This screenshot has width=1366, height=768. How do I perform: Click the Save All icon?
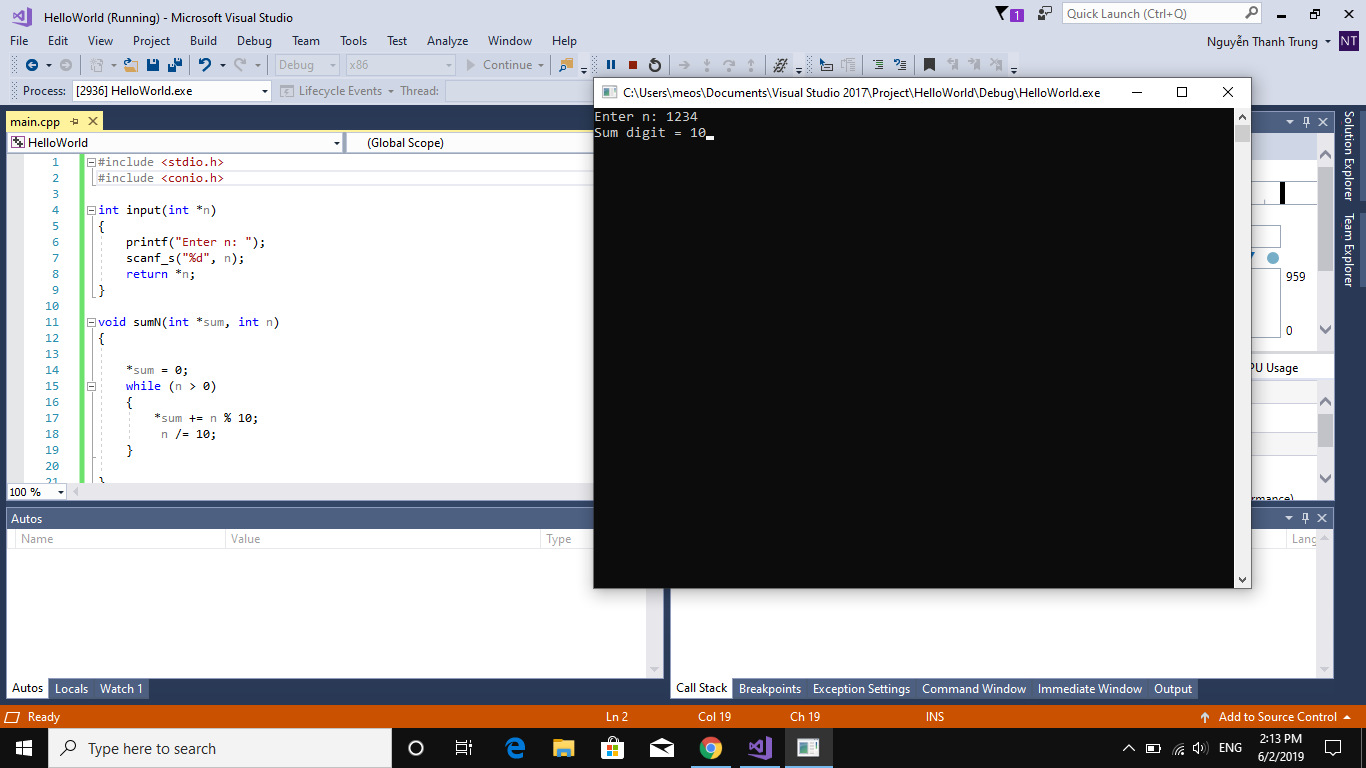pyautogui.click(x=175, y=65)
